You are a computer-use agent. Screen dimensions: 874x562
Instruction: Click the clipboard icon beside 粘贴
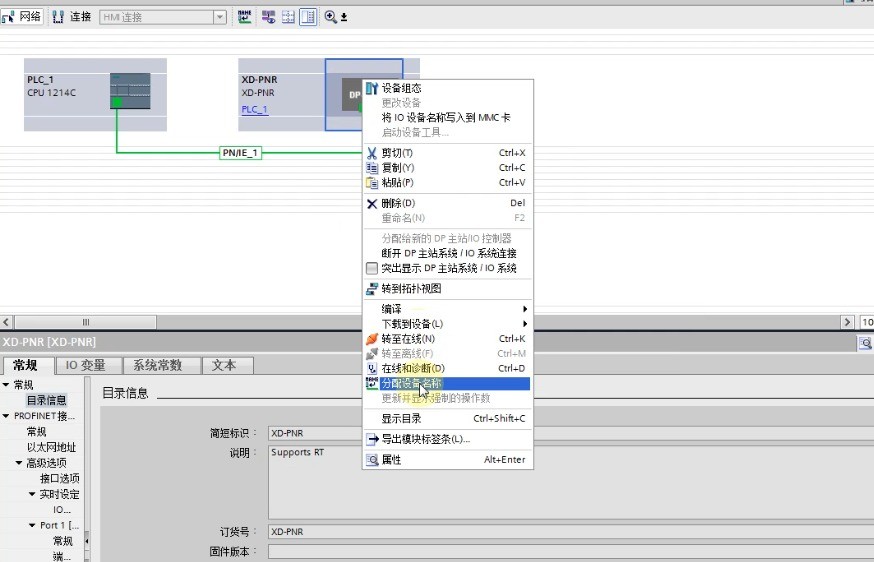pos(372,182)
